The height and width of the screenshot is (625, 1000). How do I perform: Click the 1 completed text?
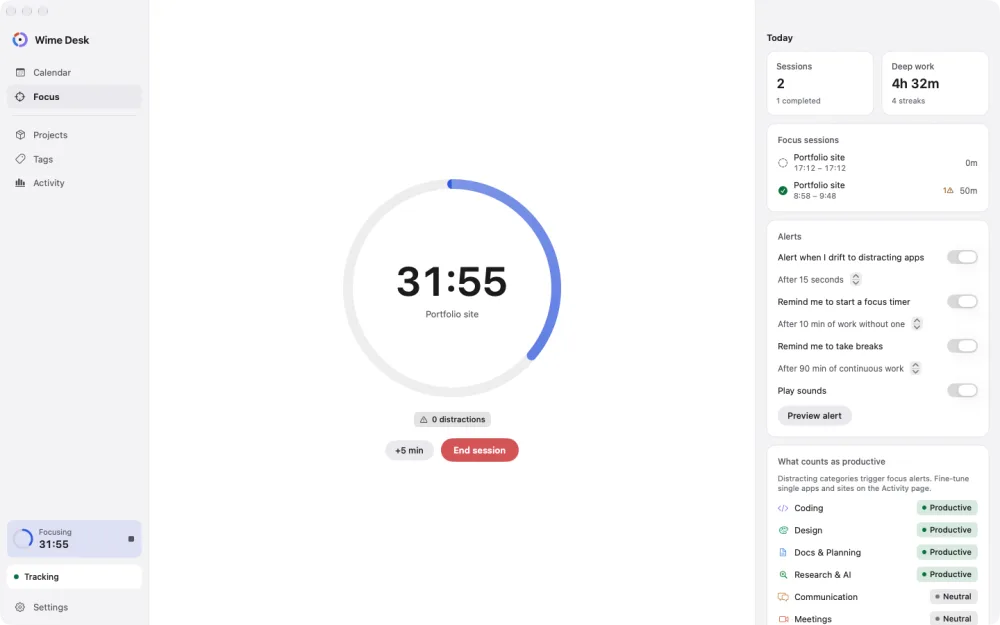point(798,101)
